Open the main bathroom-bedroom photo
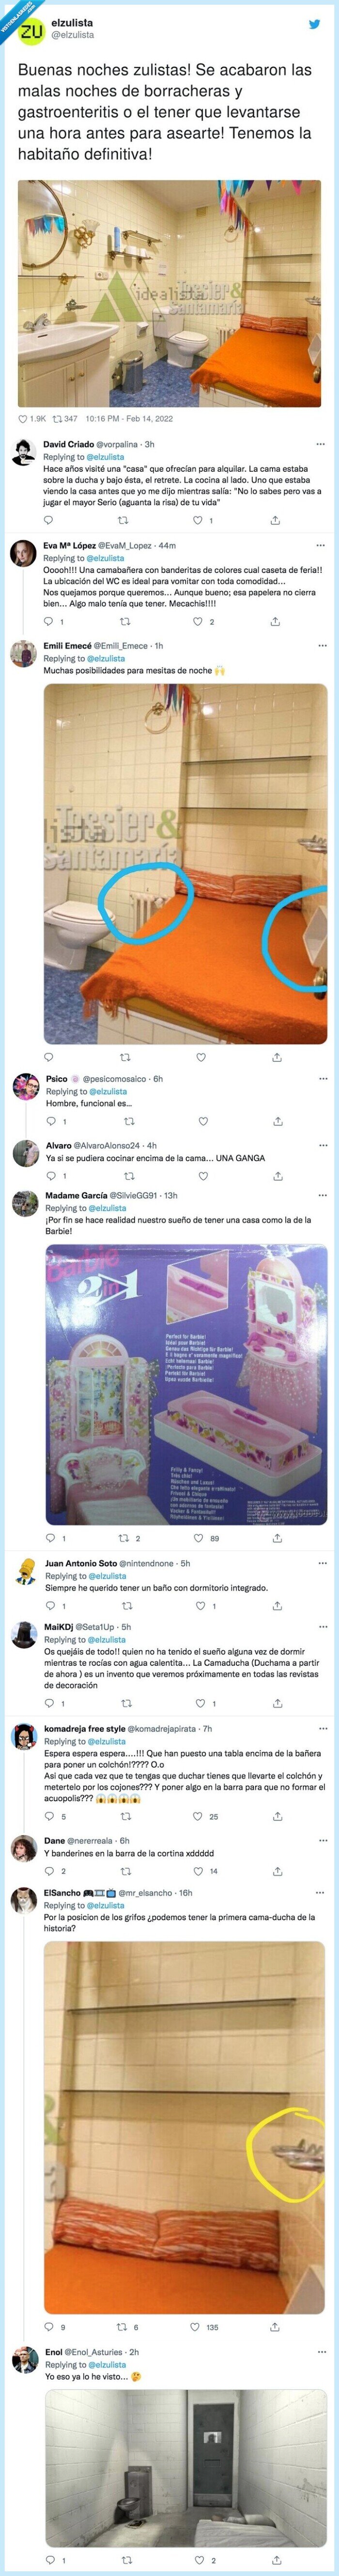 [x=169, y=294]
